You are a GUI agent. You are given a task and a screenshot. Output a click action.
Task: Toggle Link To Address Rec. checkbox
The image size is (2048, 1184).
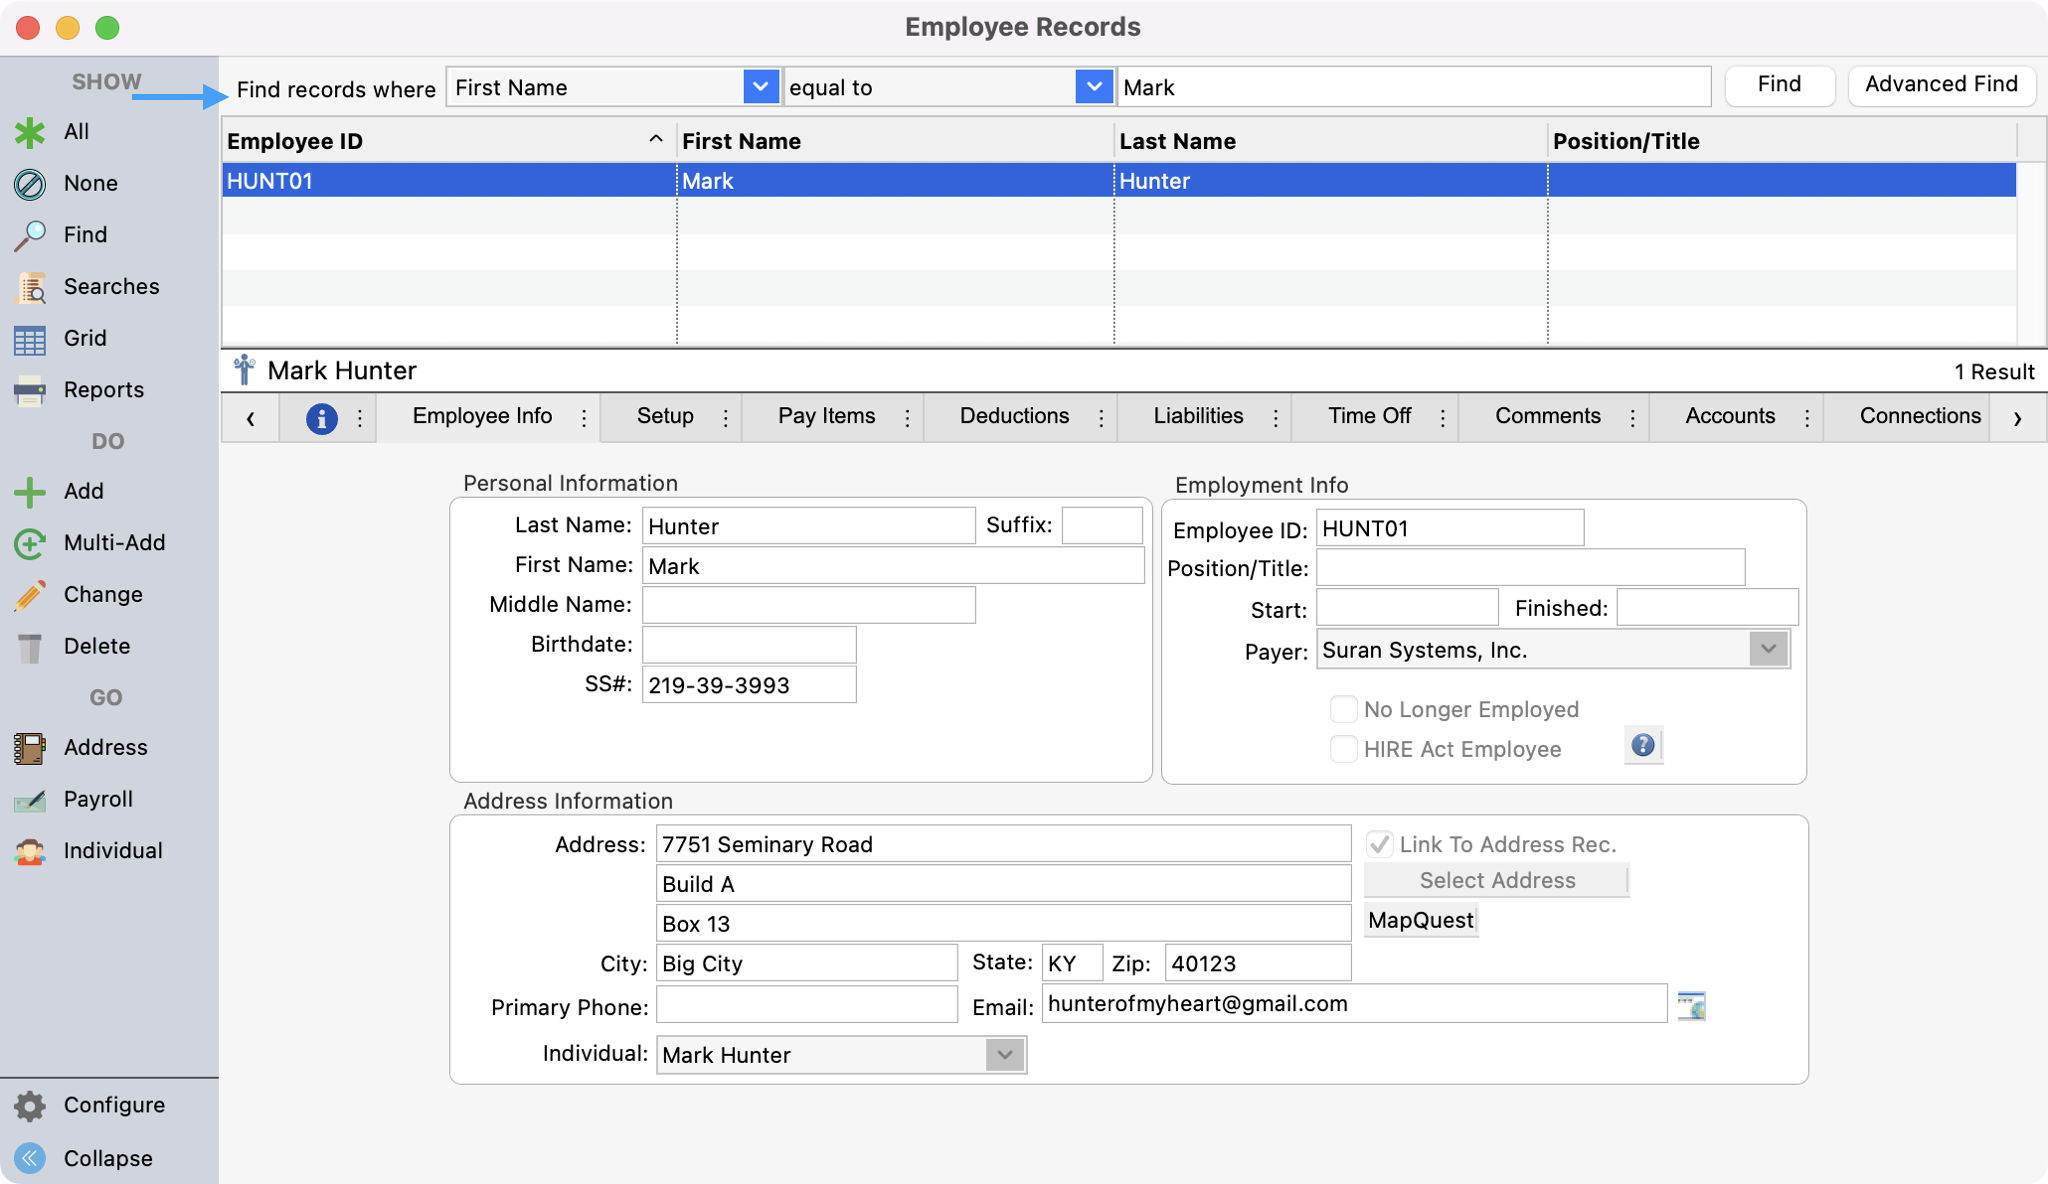(1379, 844)
